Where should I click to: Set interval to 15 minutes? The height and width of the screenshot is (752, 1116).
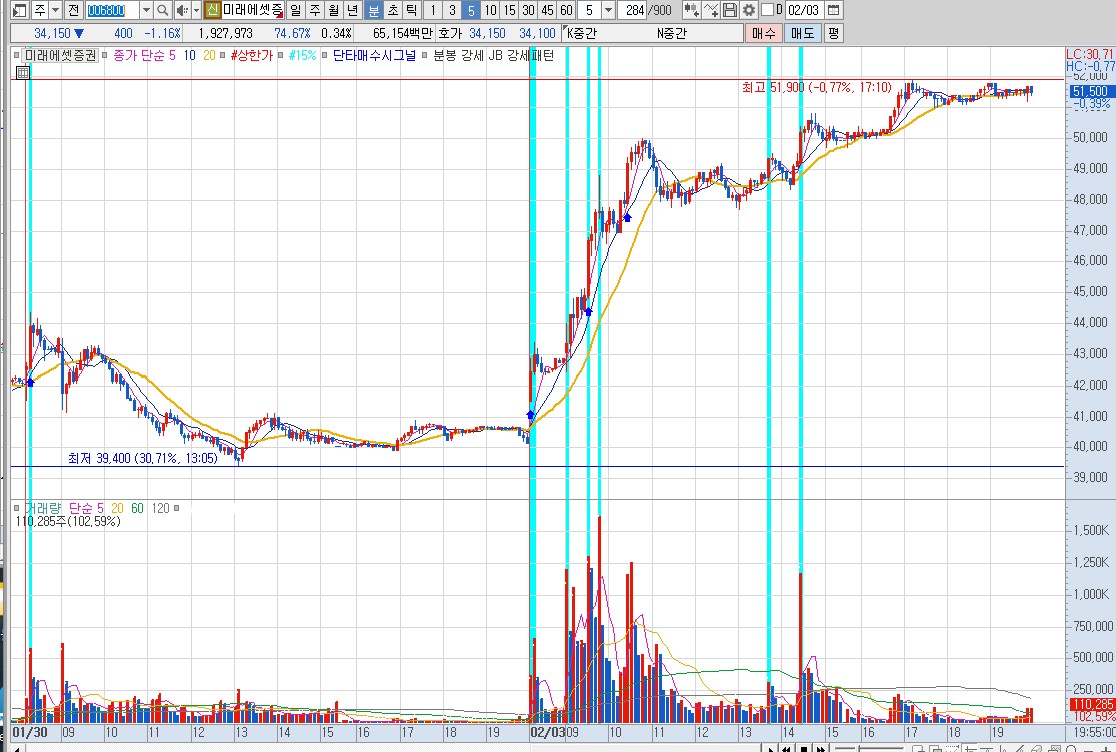coord(509,10)
